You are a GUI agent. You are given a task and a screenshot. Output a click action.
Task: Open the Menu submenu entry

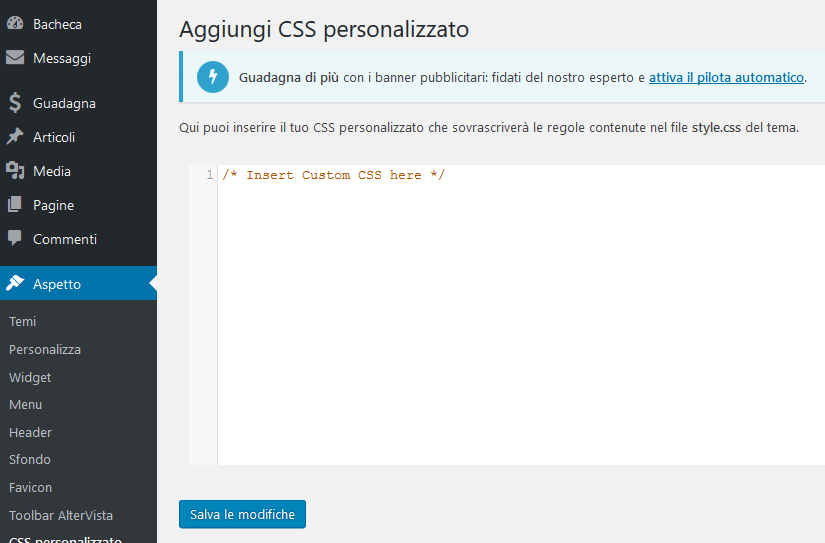point(26,405)
